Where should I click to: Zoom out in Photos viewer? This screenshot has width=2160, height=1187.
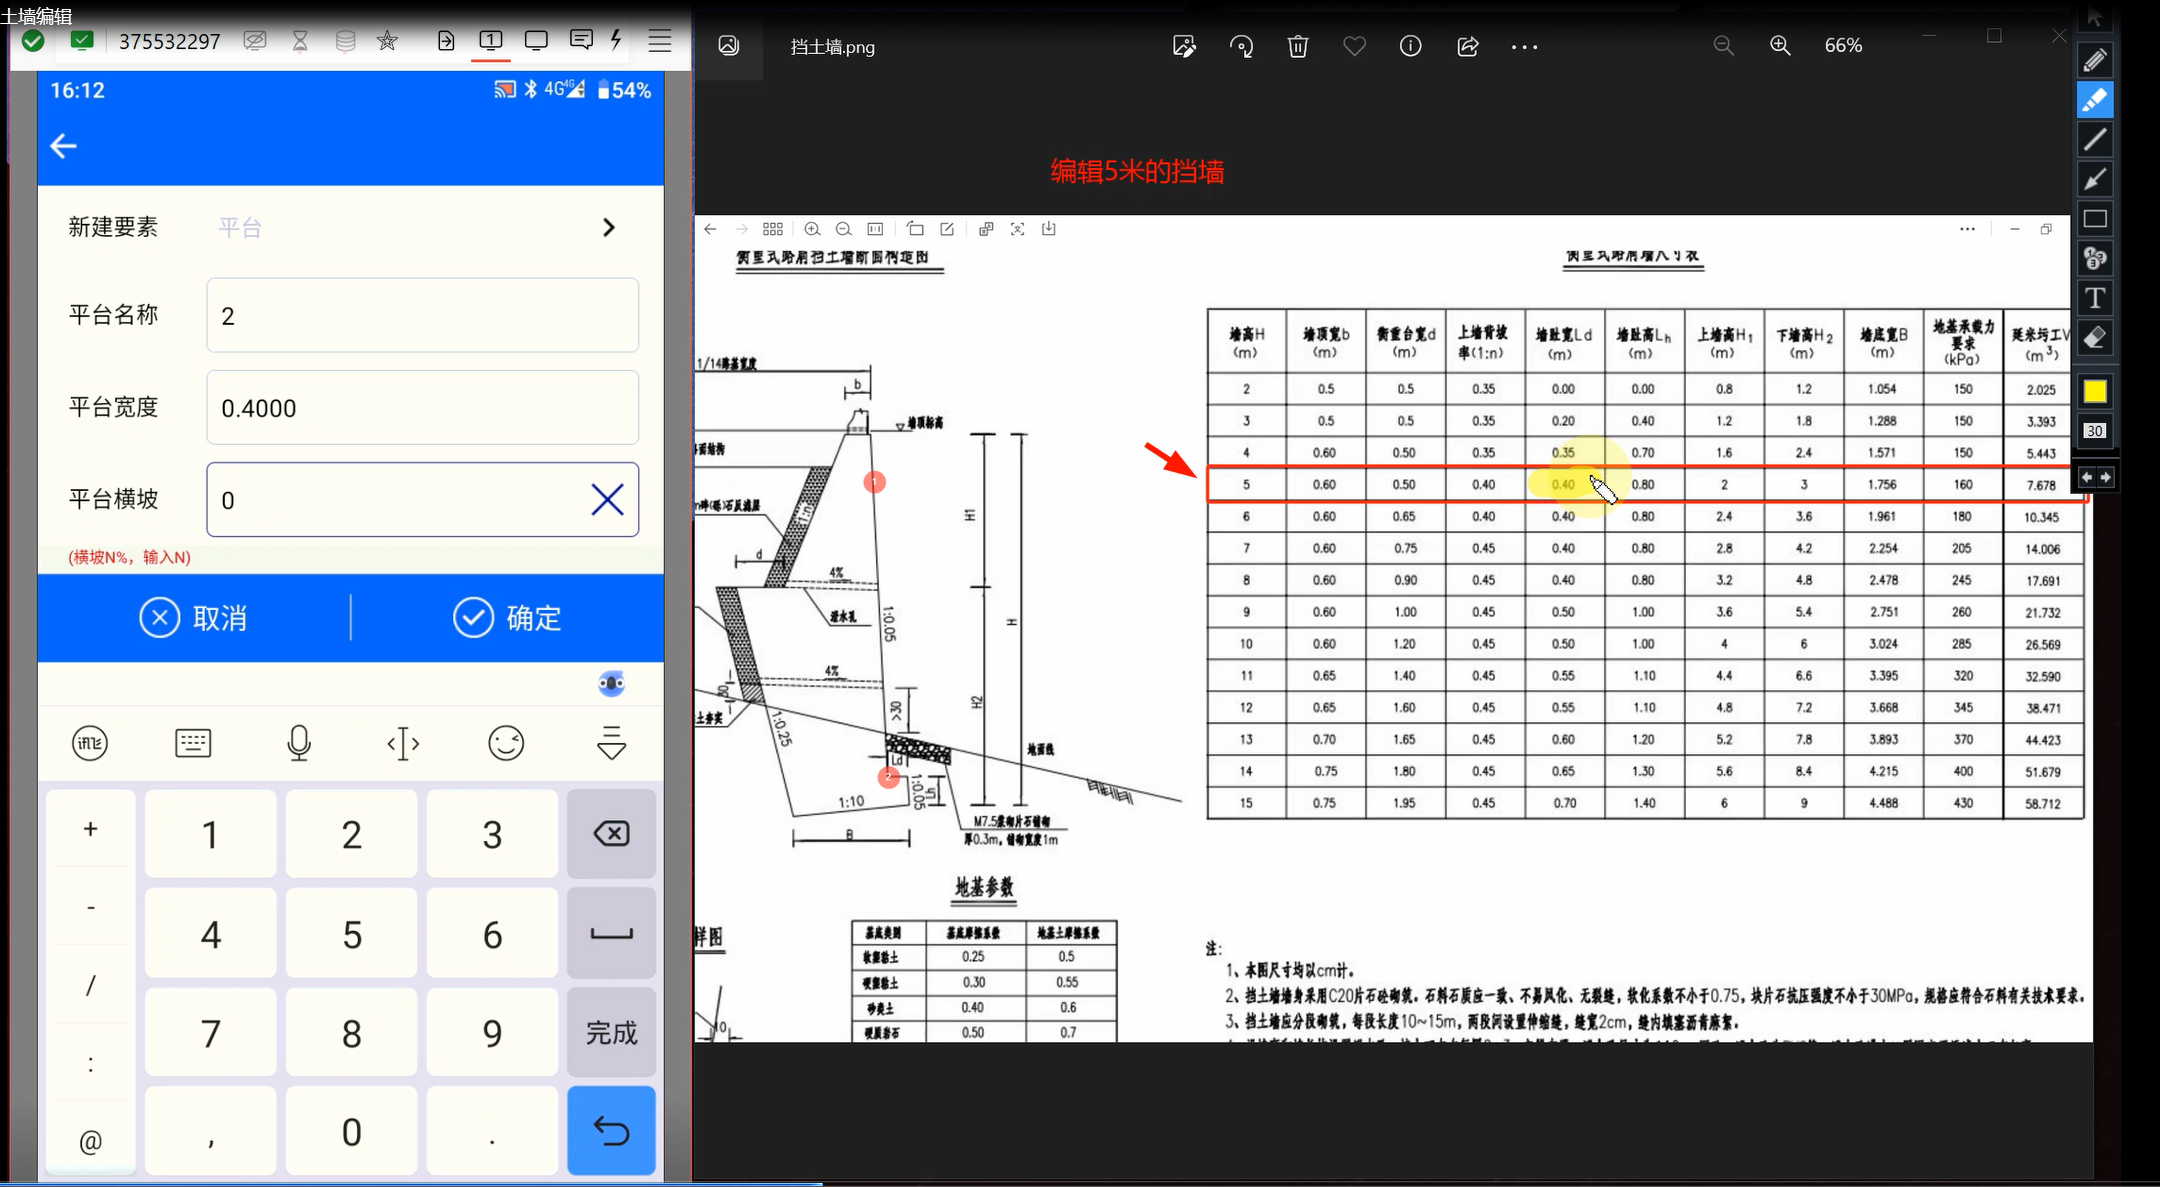[x=1723, y=46]
